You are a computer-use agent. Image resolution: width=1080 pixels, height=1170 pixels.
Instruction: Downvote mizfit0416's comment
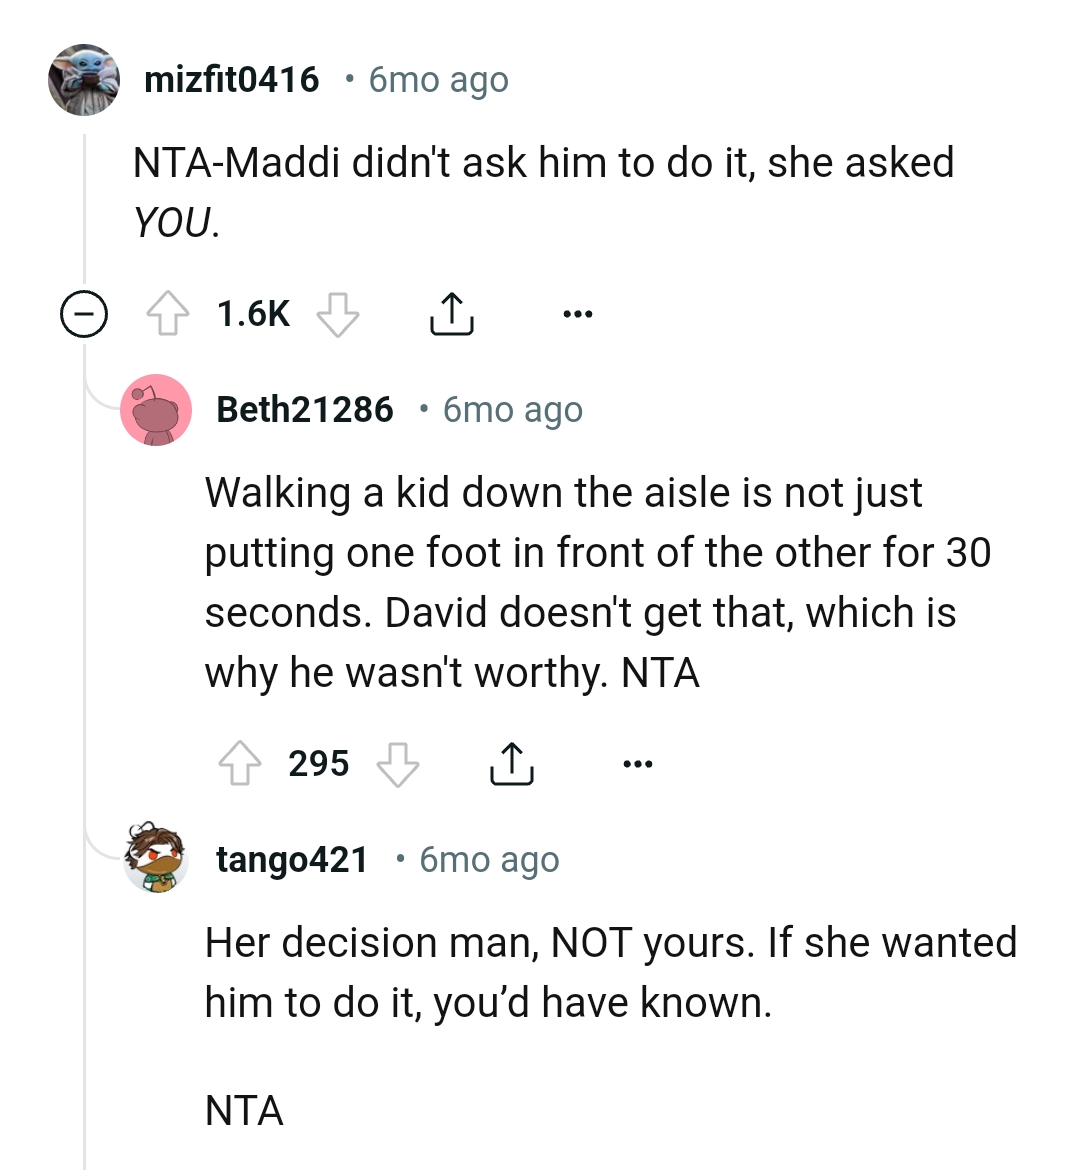pyautogui.click(x=338, y=314)
